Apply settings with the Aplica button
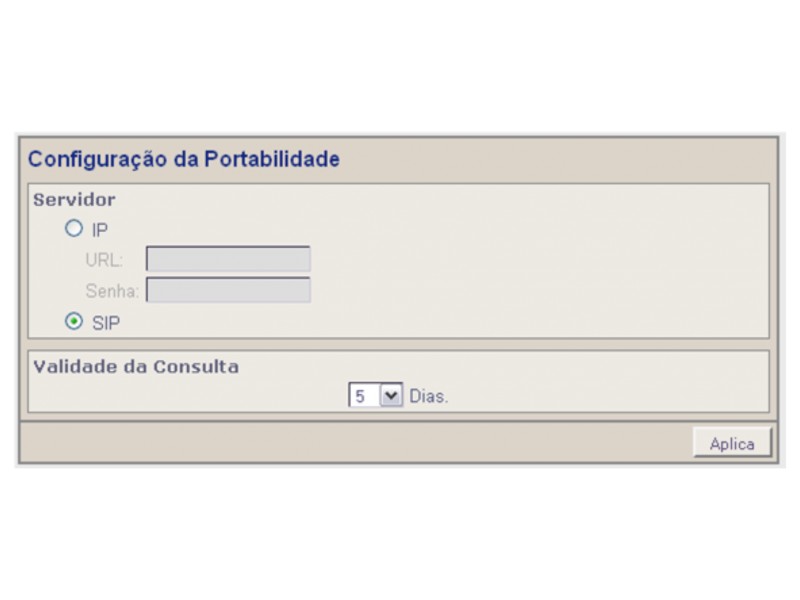 click(732, 443)
